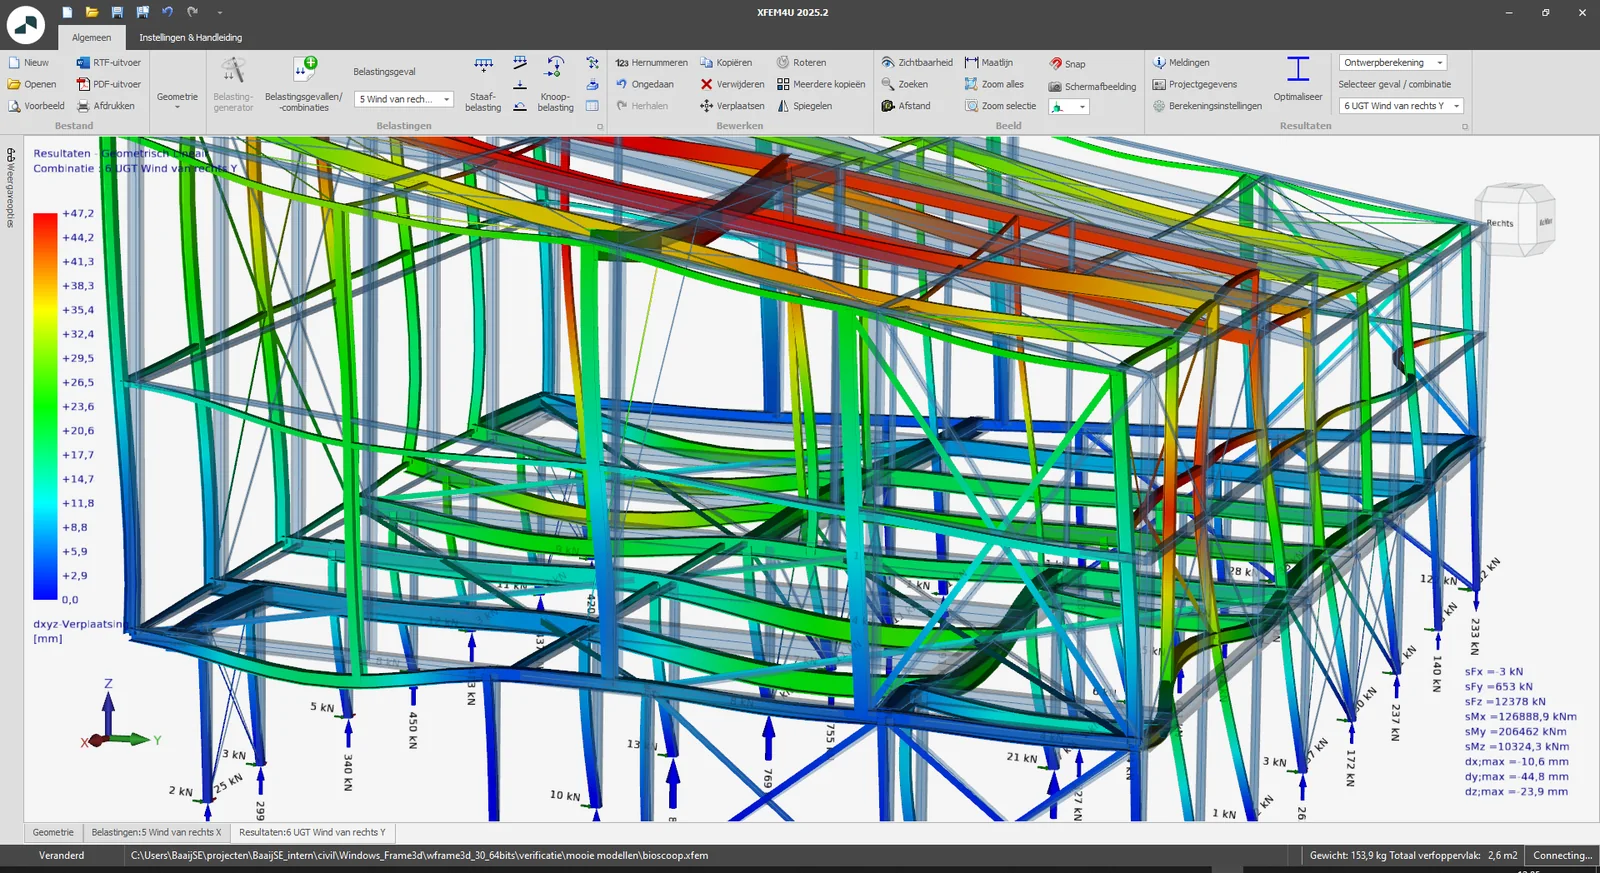The image size is (1600, 873).
Task: Click Hernummeren
Action: [x=651, y=62]
